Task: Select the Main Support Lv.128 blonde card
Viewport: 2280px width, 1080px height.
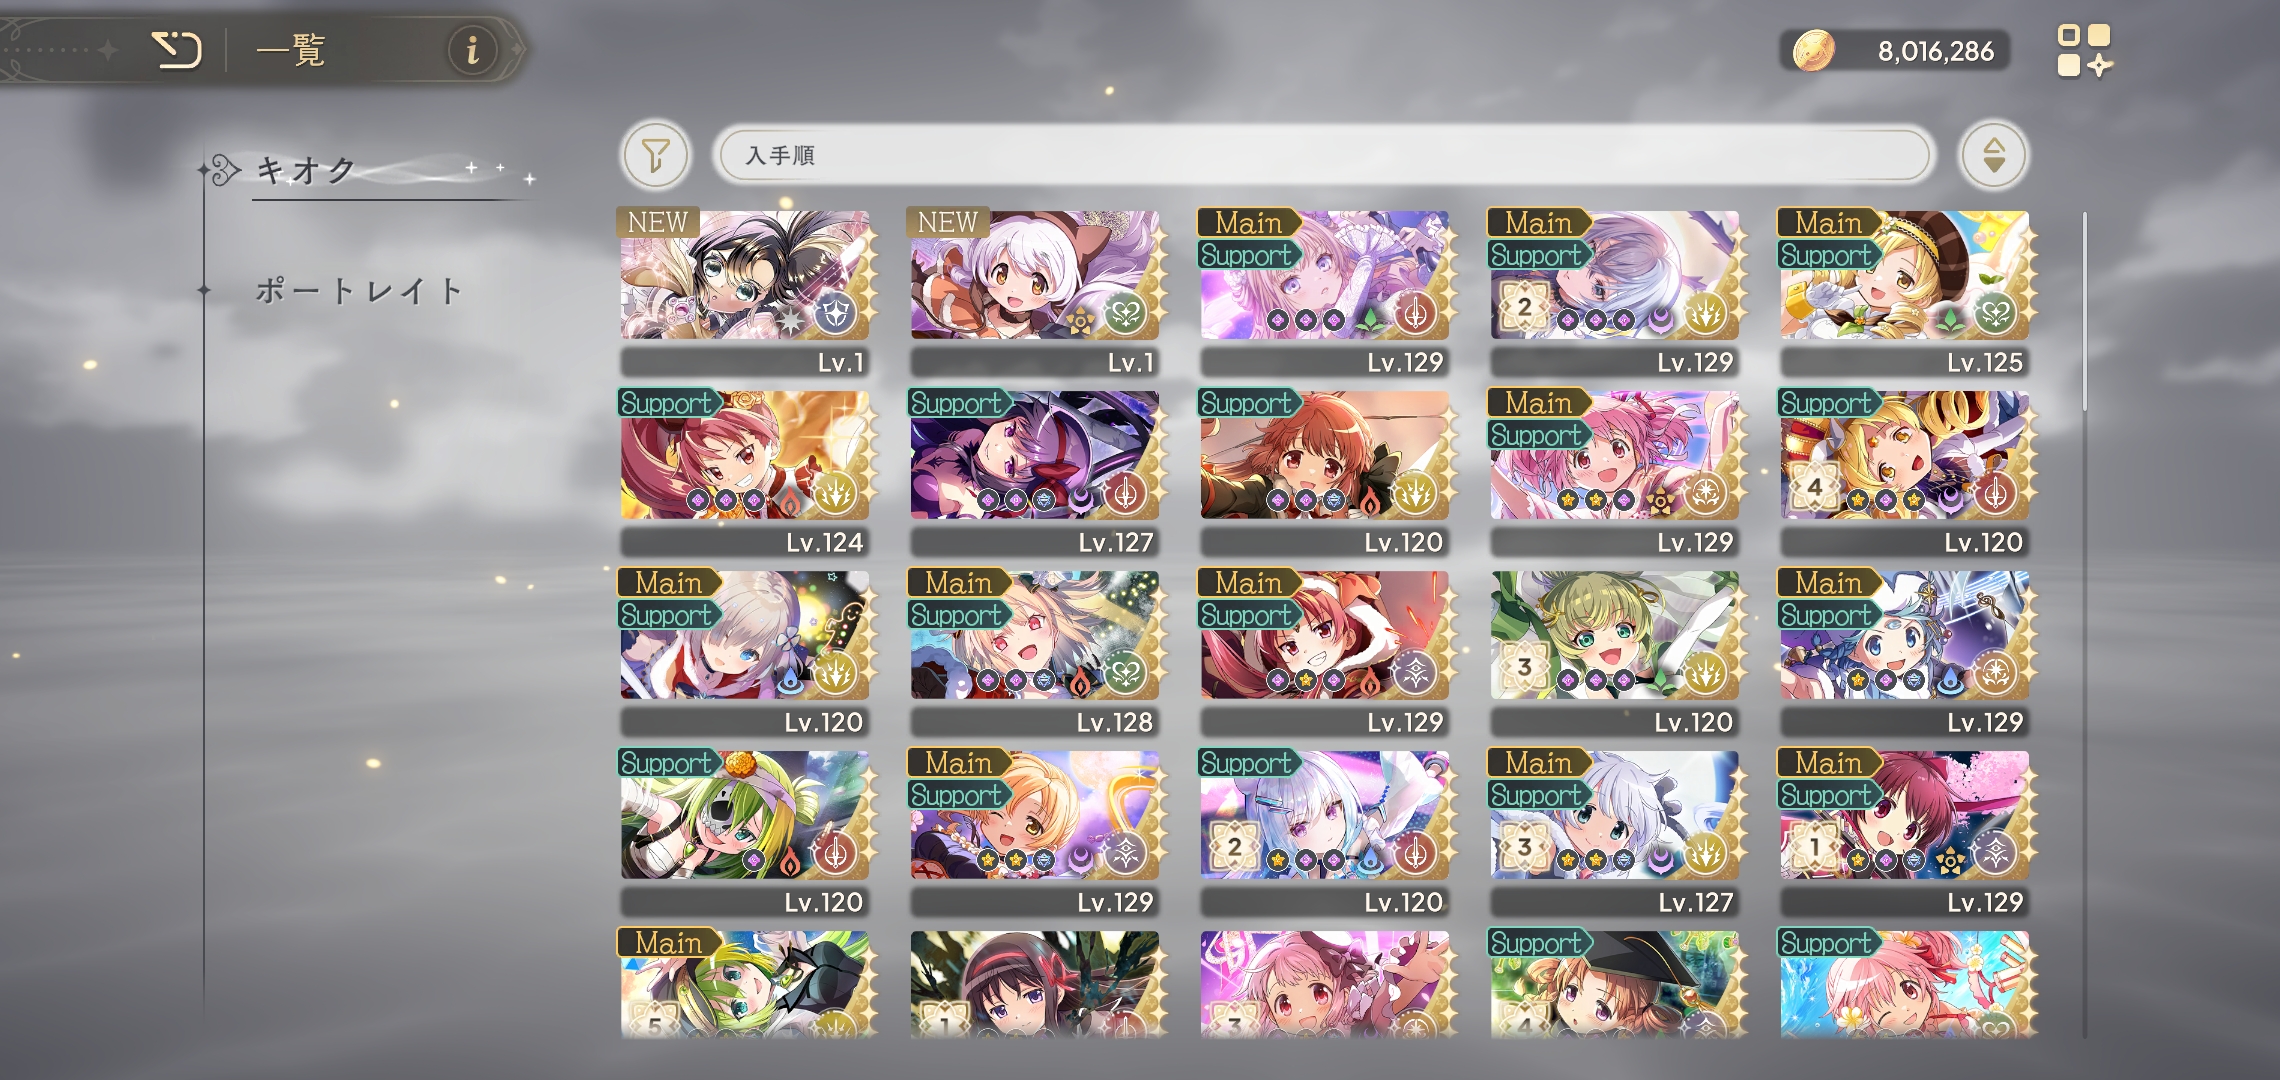Action: point(1035,651)
